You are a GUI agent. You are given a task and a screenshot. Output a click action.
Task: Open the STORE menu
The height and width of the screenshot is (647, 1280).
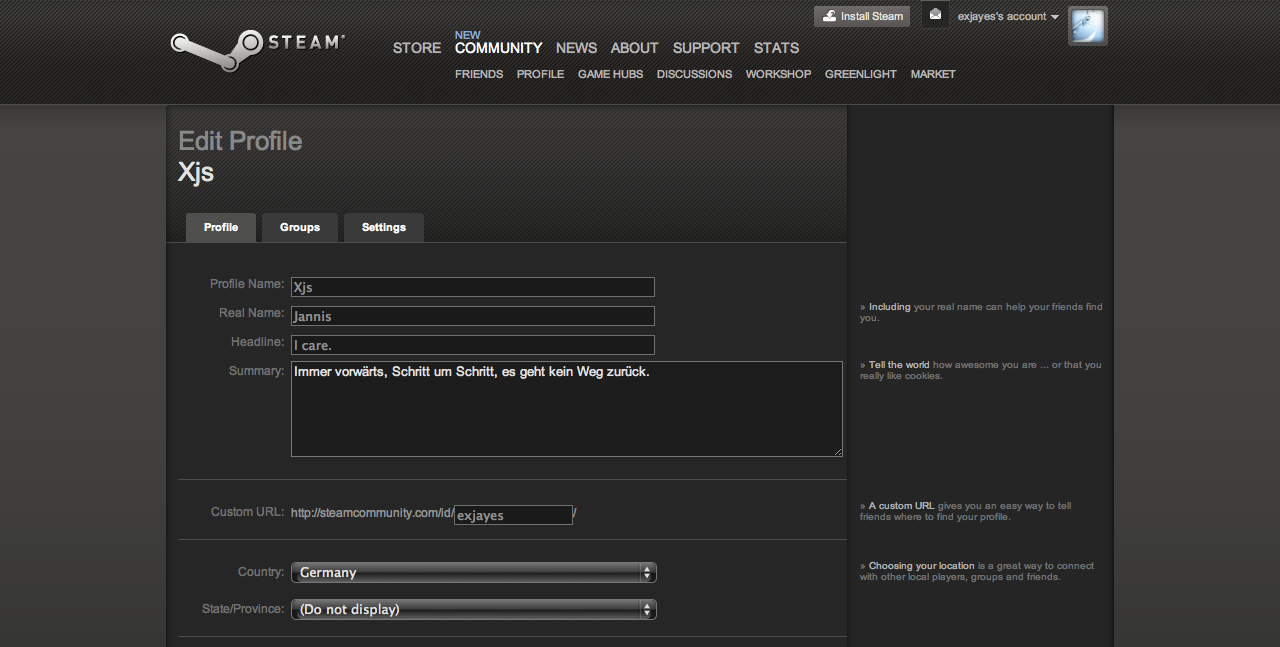click(417, 48)
